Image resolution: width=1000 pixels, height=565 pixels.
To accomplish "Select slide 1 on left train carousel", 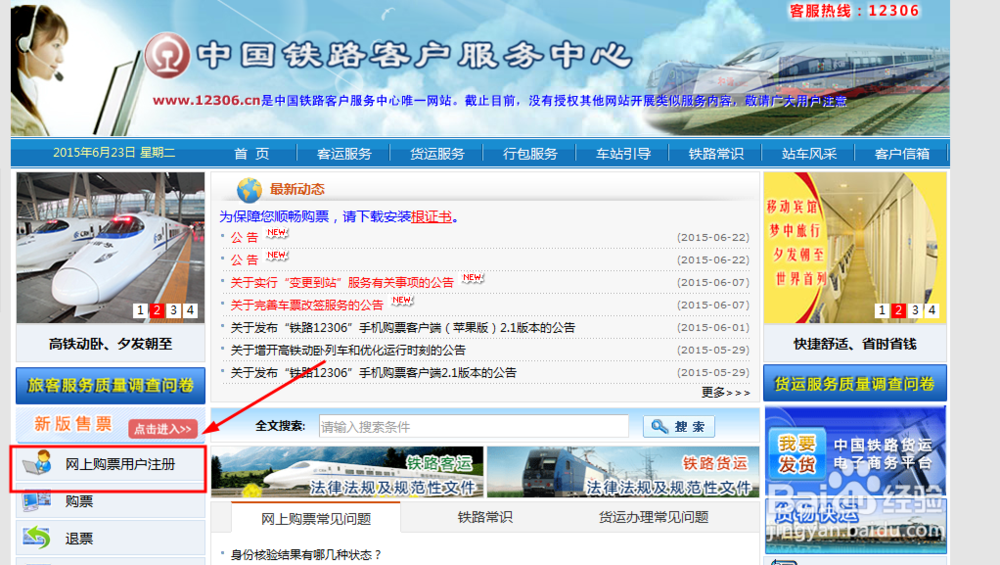I will pyautogui.click(x=140, y=311).
